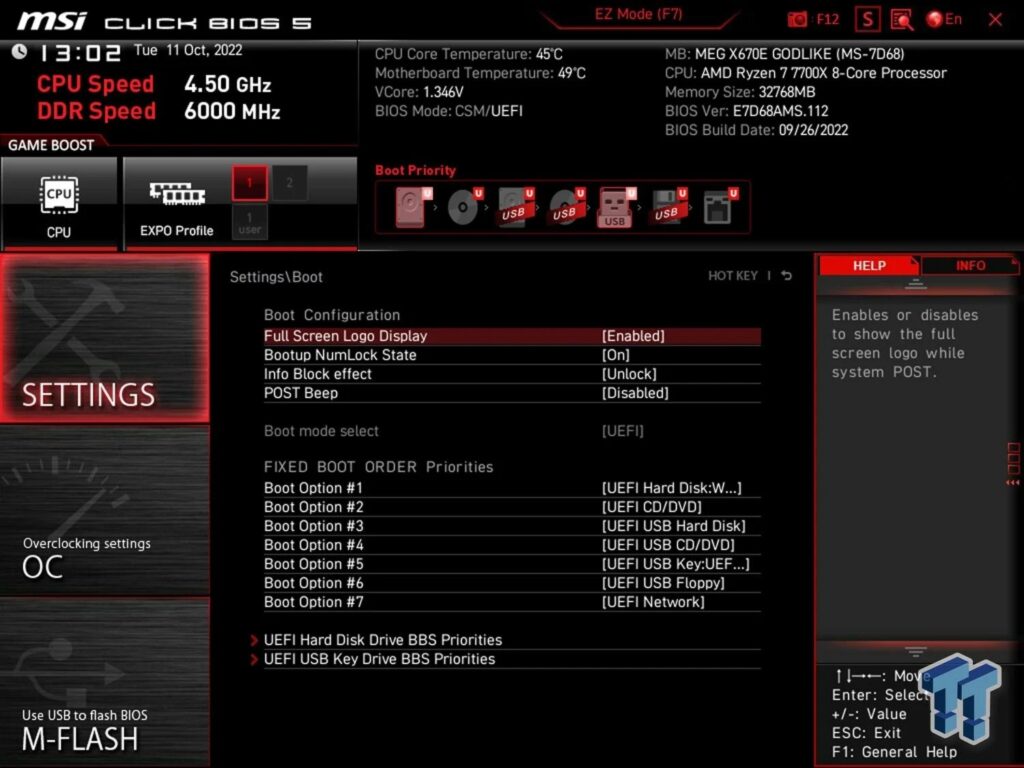Click the network boot priority icon
Screen dimensions: 1024x768
pyautogui.click(x=720, y=207)
